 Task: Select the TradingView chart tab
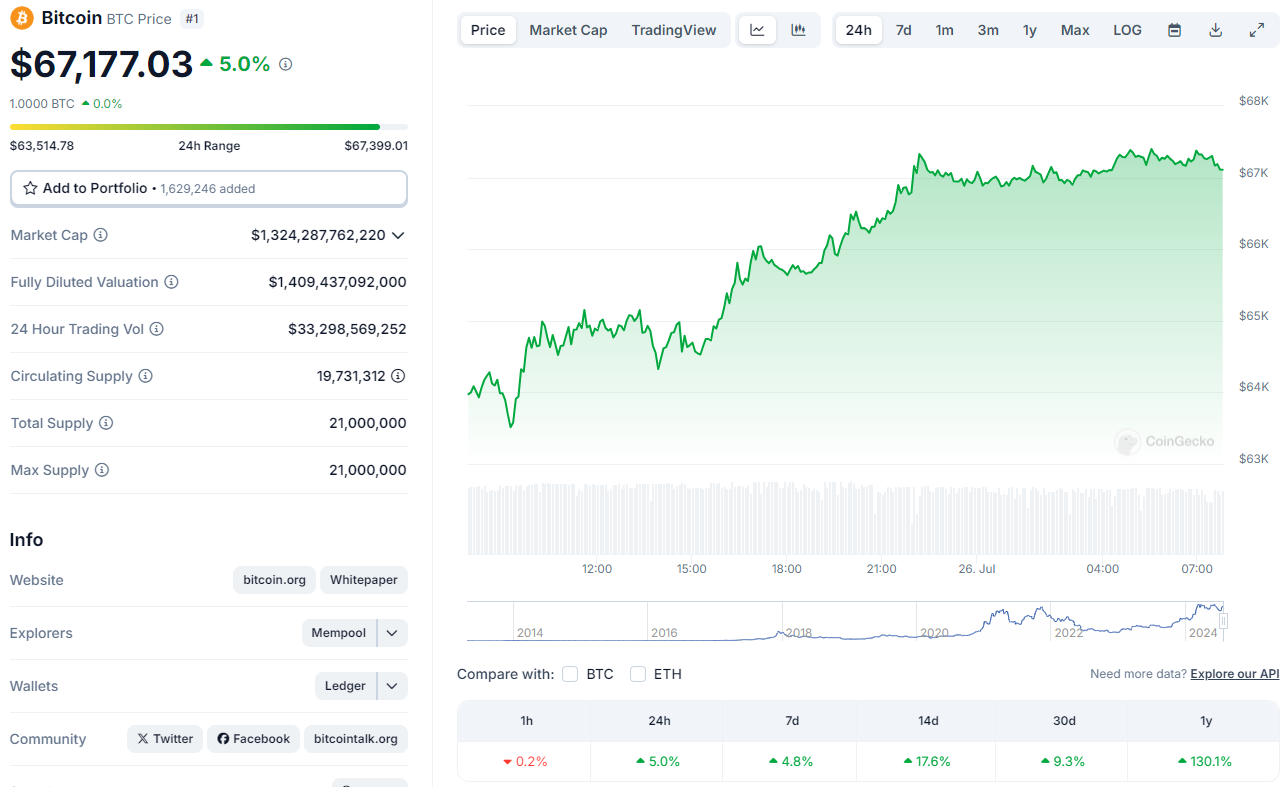674,30
